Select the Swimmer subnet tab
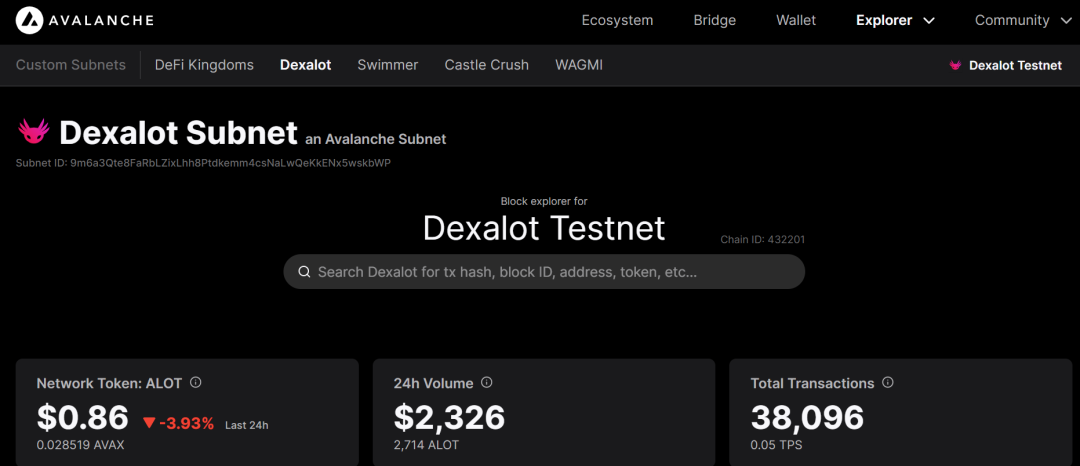Image resolution: width=1080 pixels, height=466 pixels. click(388, 65)
